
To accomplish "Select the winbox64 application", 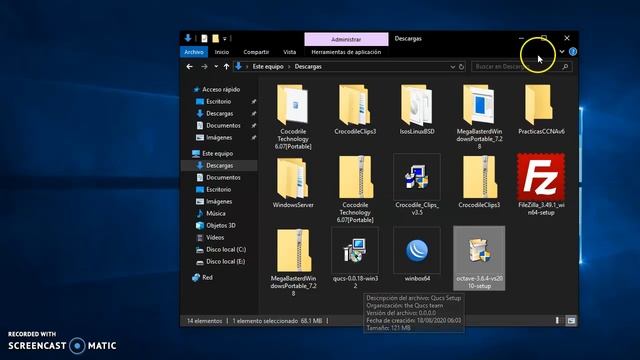I will (x=417, y=255).
